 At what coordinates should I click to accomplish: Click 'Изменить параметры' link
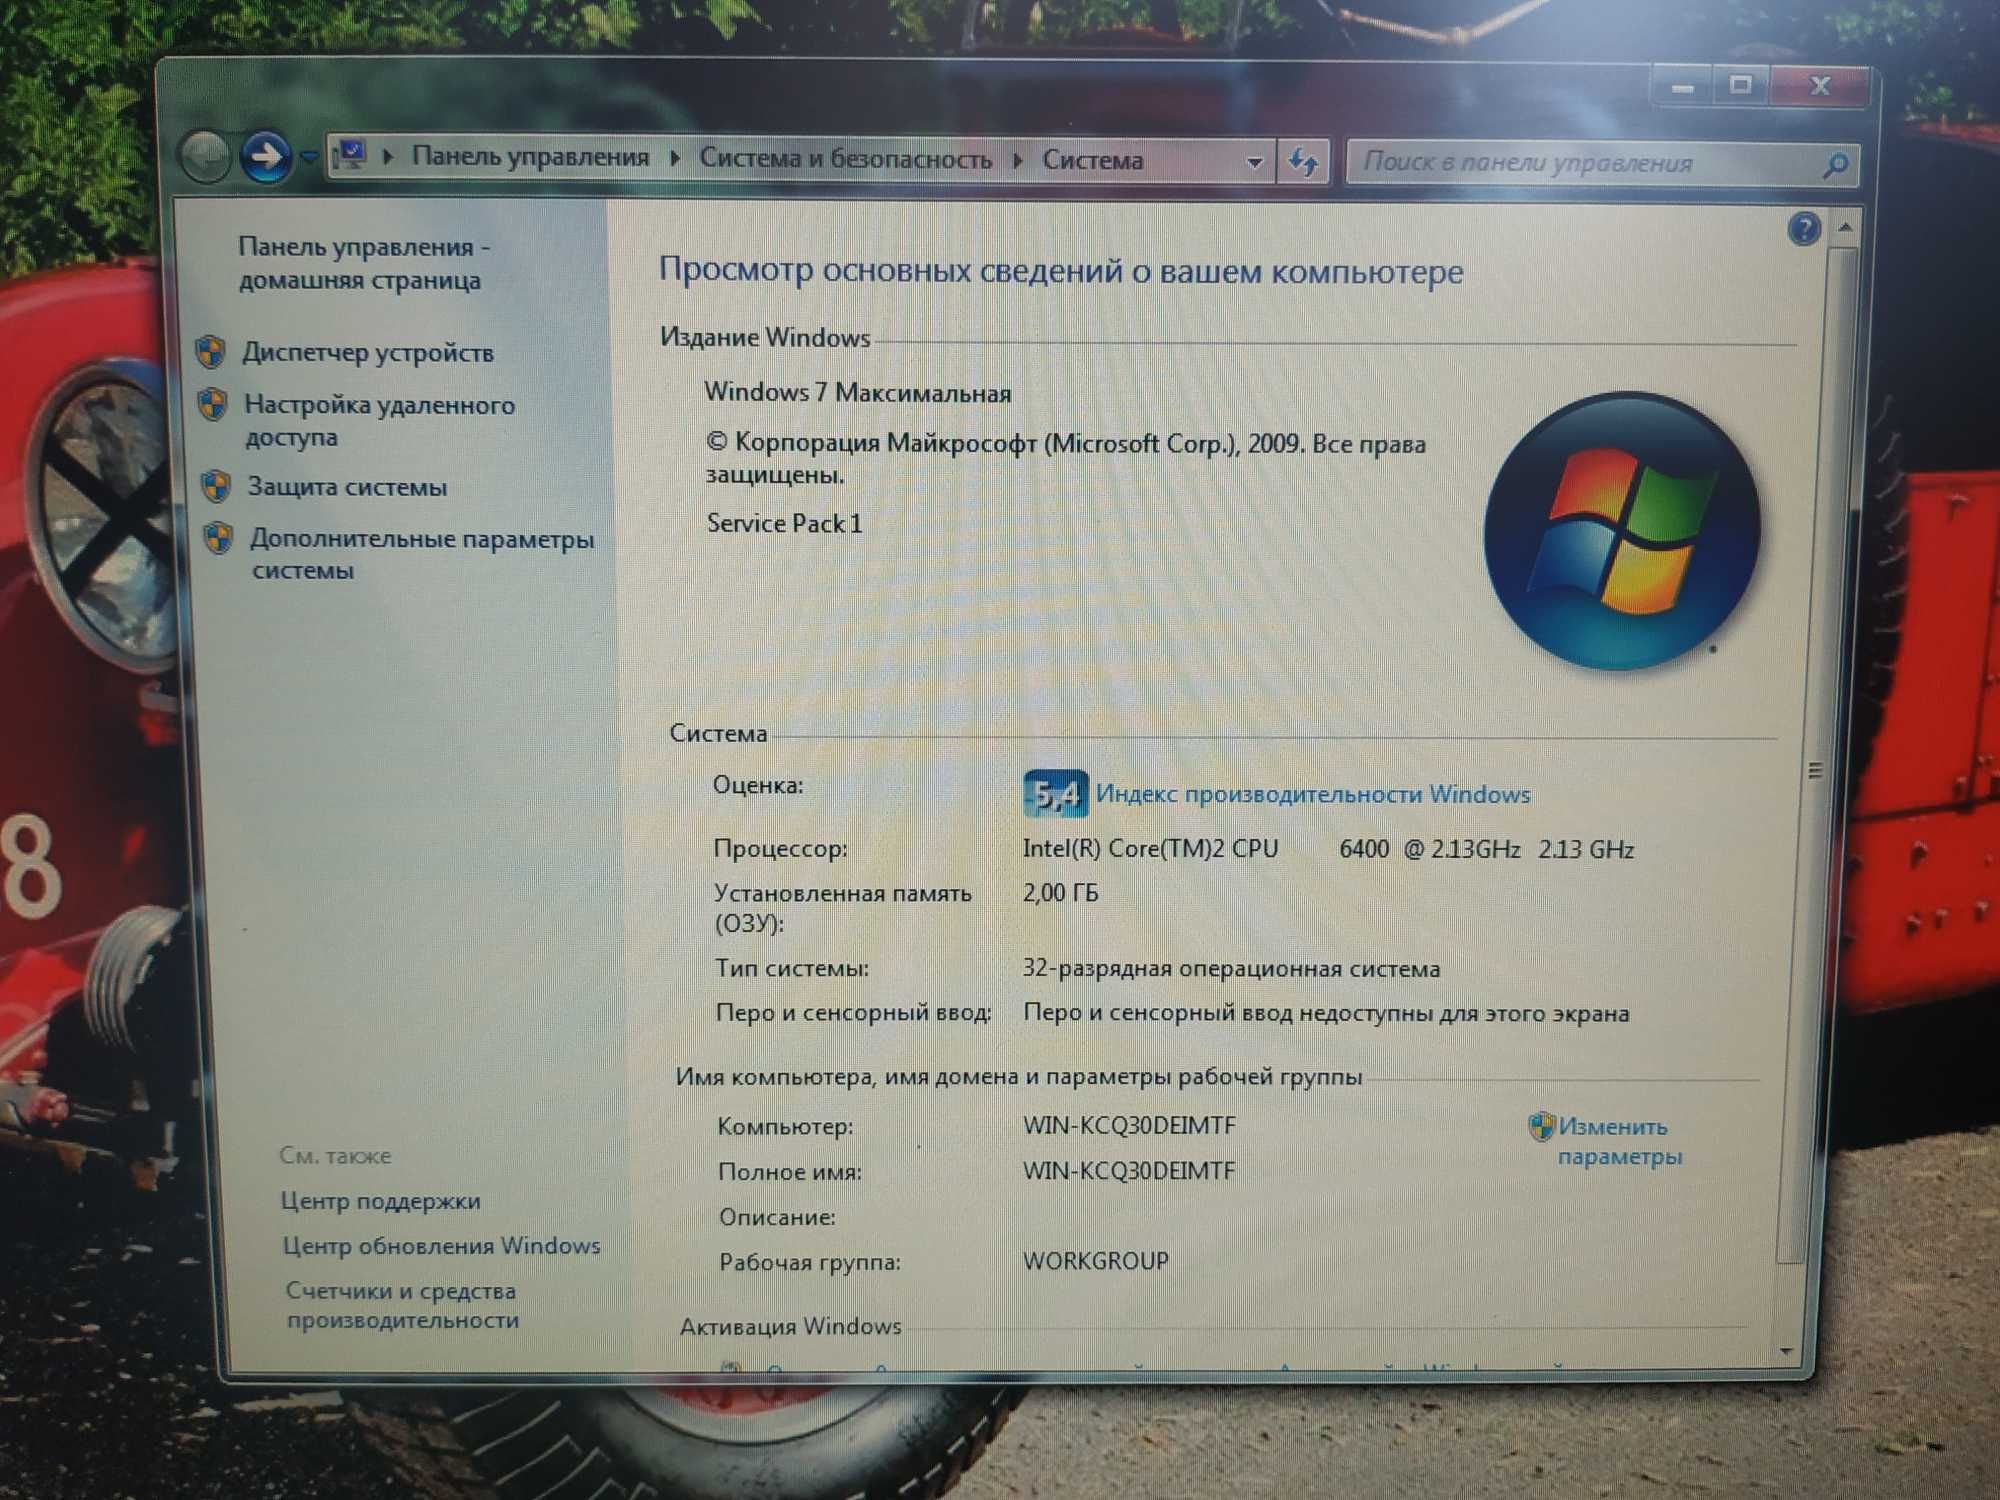pyautogui.click(x=1619, y=1141)
